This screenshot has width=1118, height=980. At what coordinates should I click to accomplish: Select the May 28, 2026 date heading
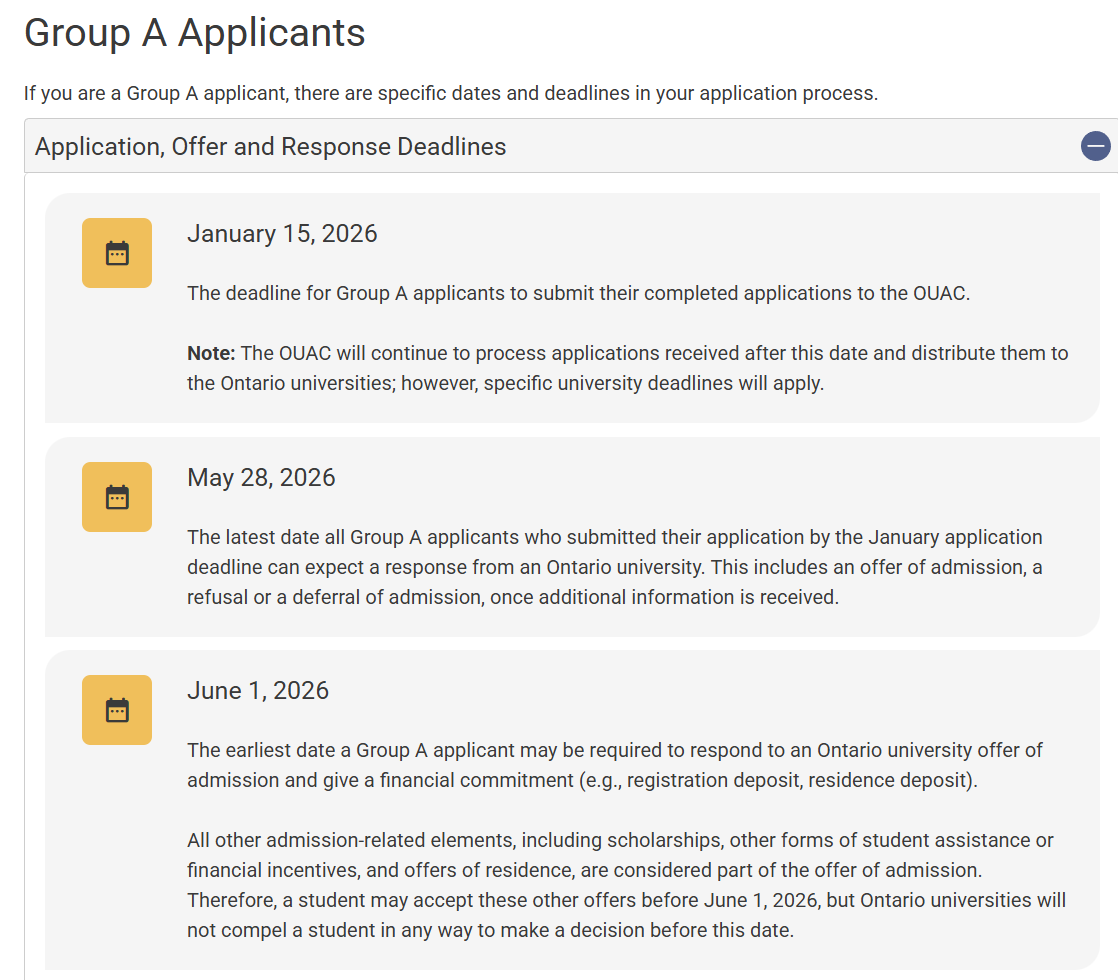pos(261,478)
